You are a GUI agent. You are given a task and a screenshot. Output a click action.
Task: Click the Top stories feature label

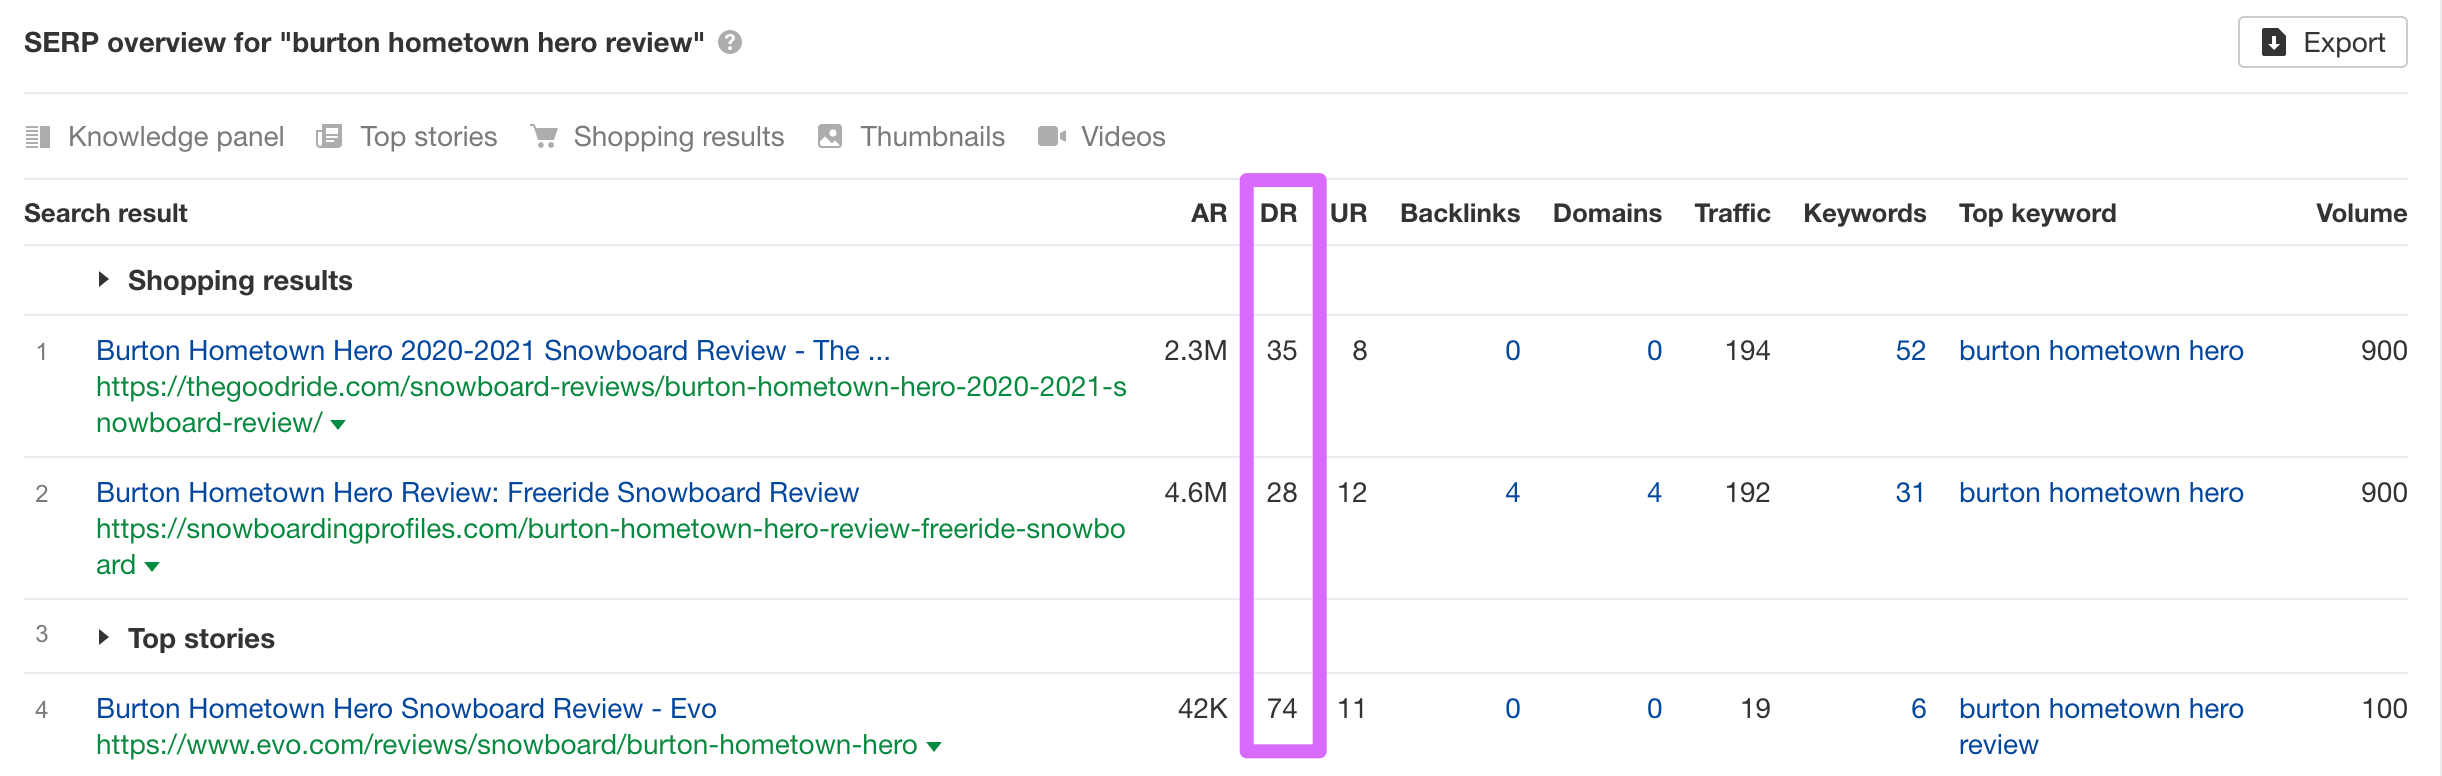point(429,136)
